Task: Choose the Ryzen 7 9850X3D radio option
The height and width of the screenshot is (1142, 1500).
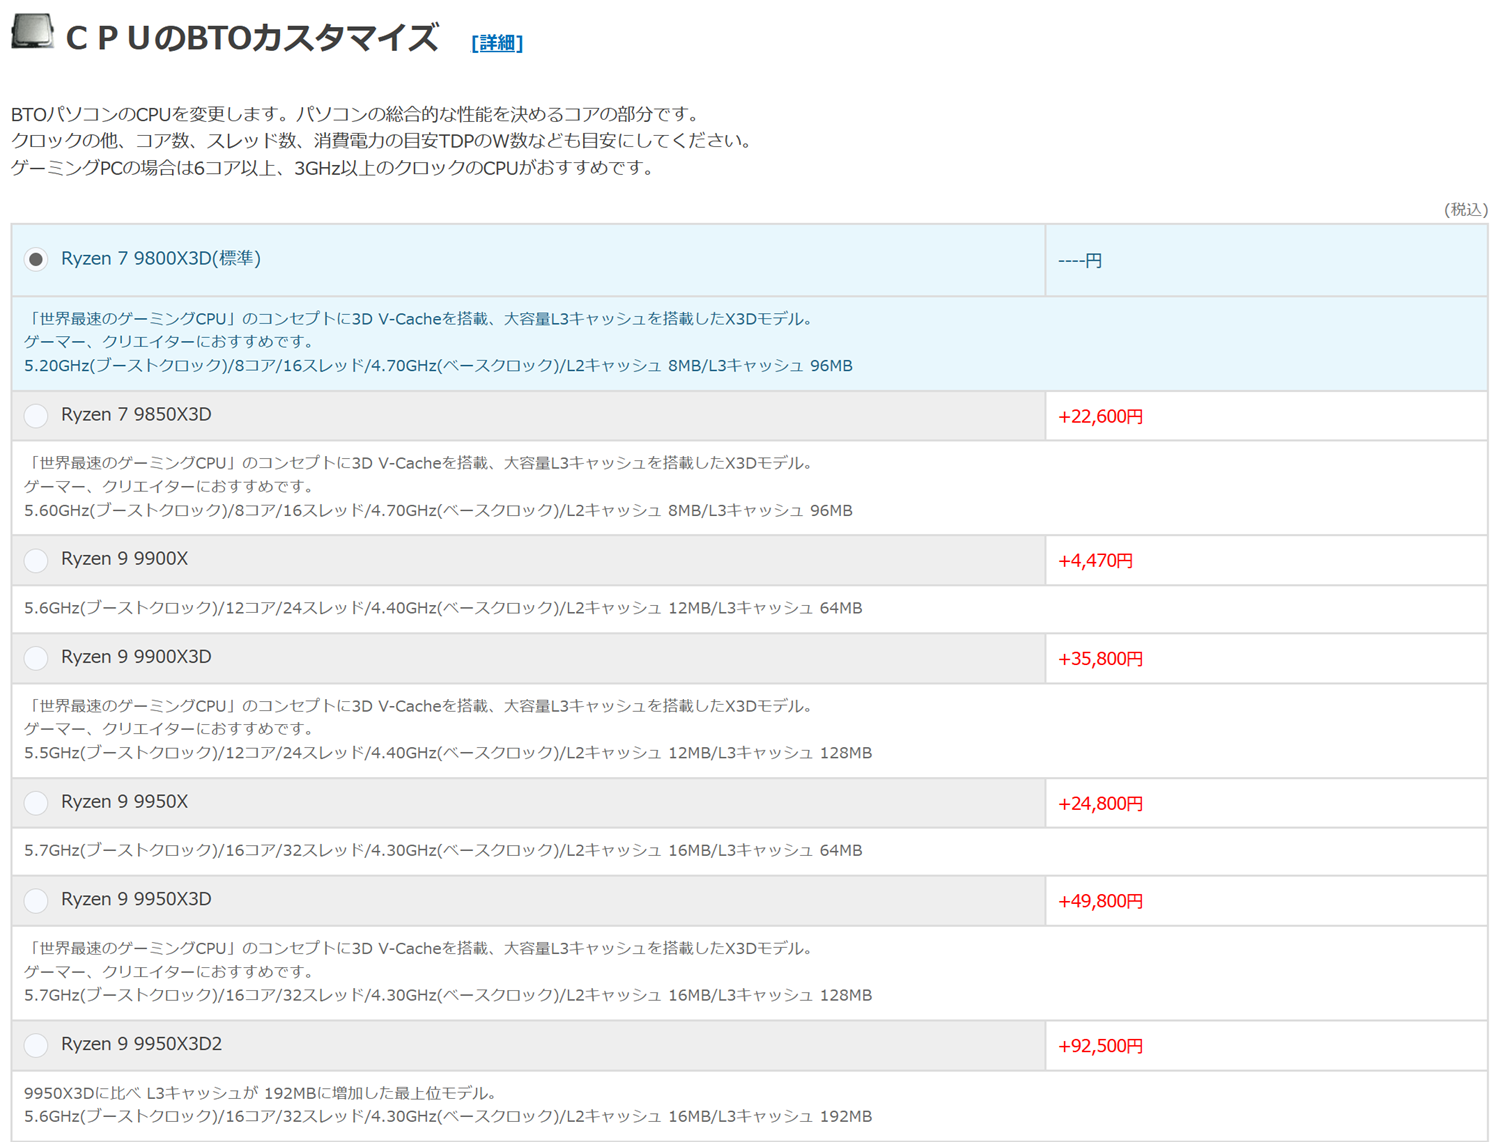Action: (36, 416)
